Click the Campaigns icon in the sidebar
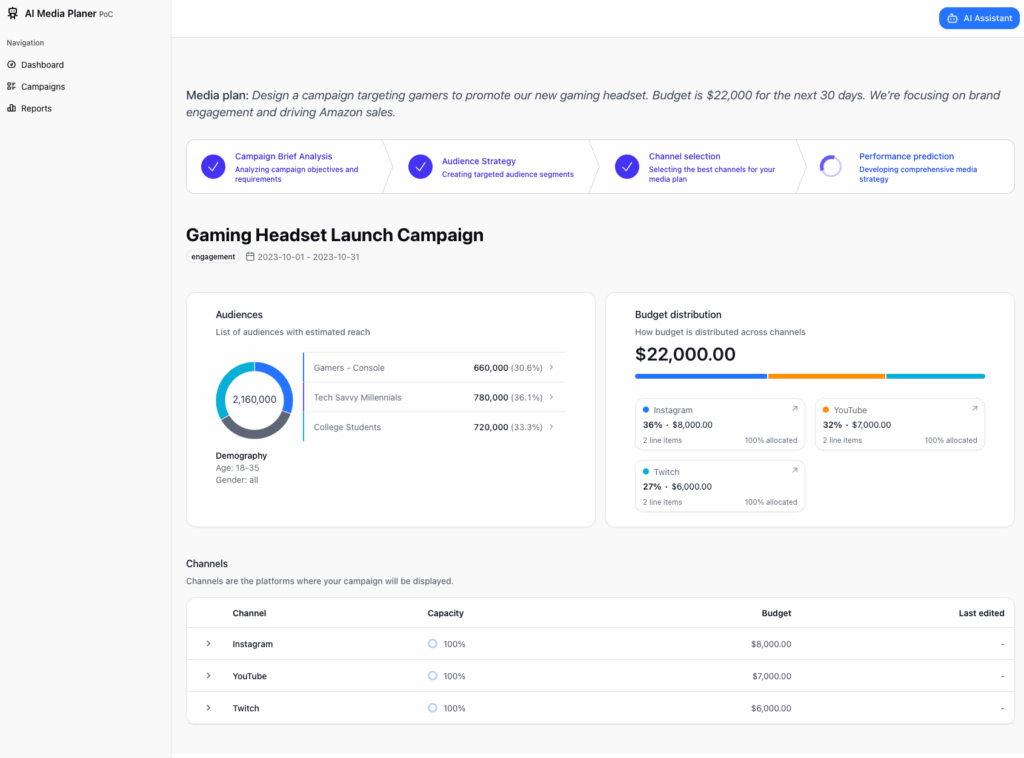 tap(13, 86)
